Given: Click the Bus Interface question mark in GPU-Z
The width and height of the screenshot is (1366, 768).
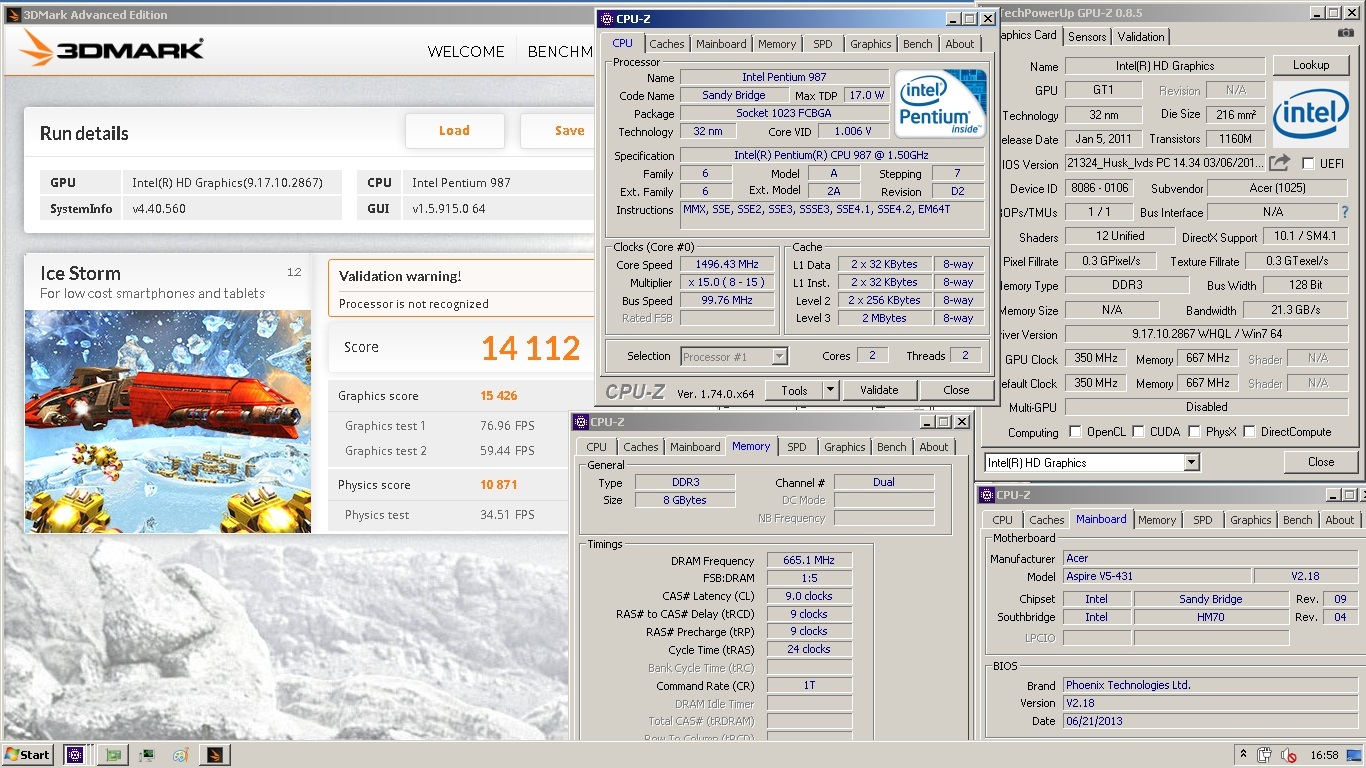Looking at the screenshot, I should pos(1345,212).
